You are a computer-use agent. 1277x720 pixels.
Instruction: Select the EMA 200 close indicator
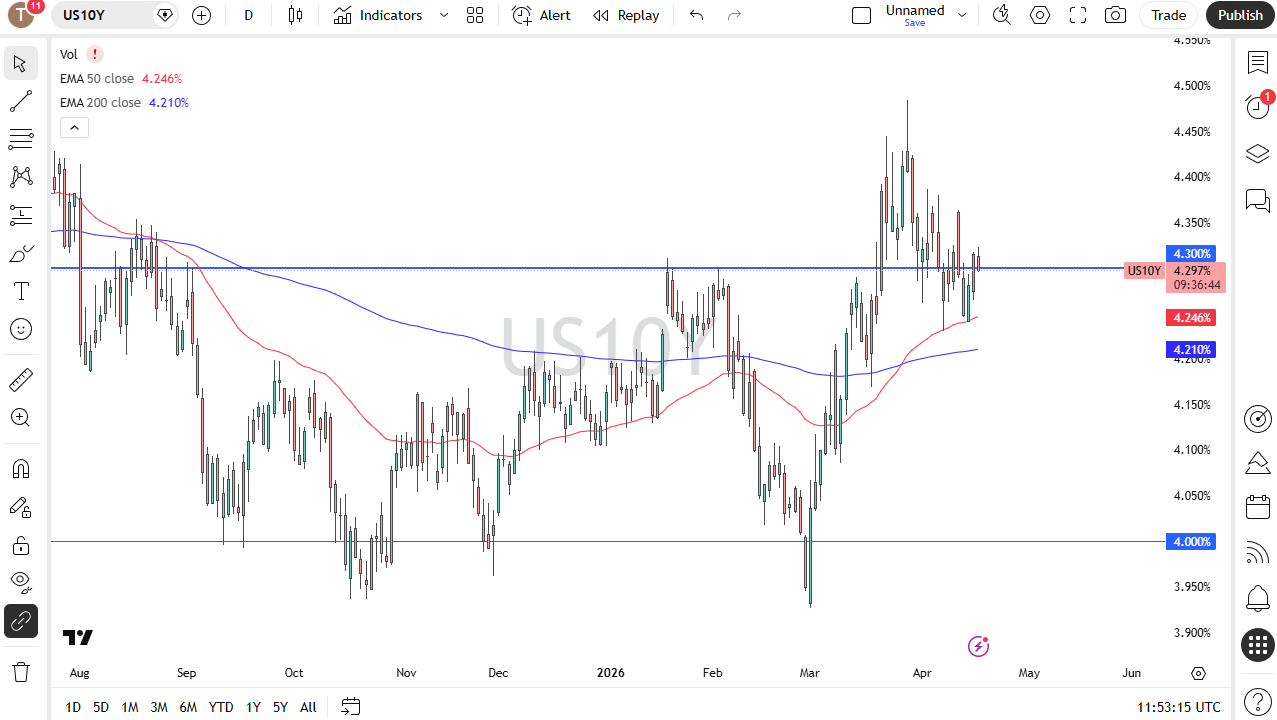101,102
